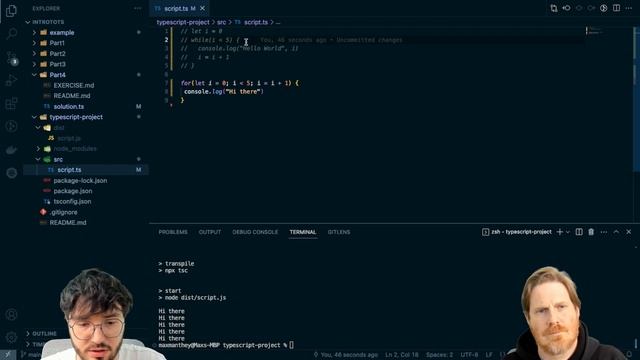Open the Accounts icon in activity bar
This screenshot has width=640, height=360.
coord(11,314)
